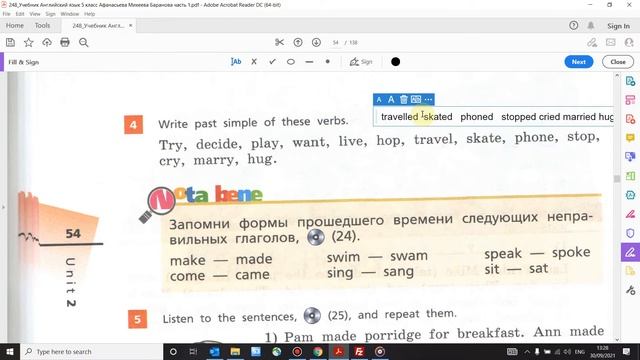Open More Tools icon at bottom of right panel
Image resolution: width=640 pixels, height=360 pixels.
pyautogui.click(x=630, y=290)
